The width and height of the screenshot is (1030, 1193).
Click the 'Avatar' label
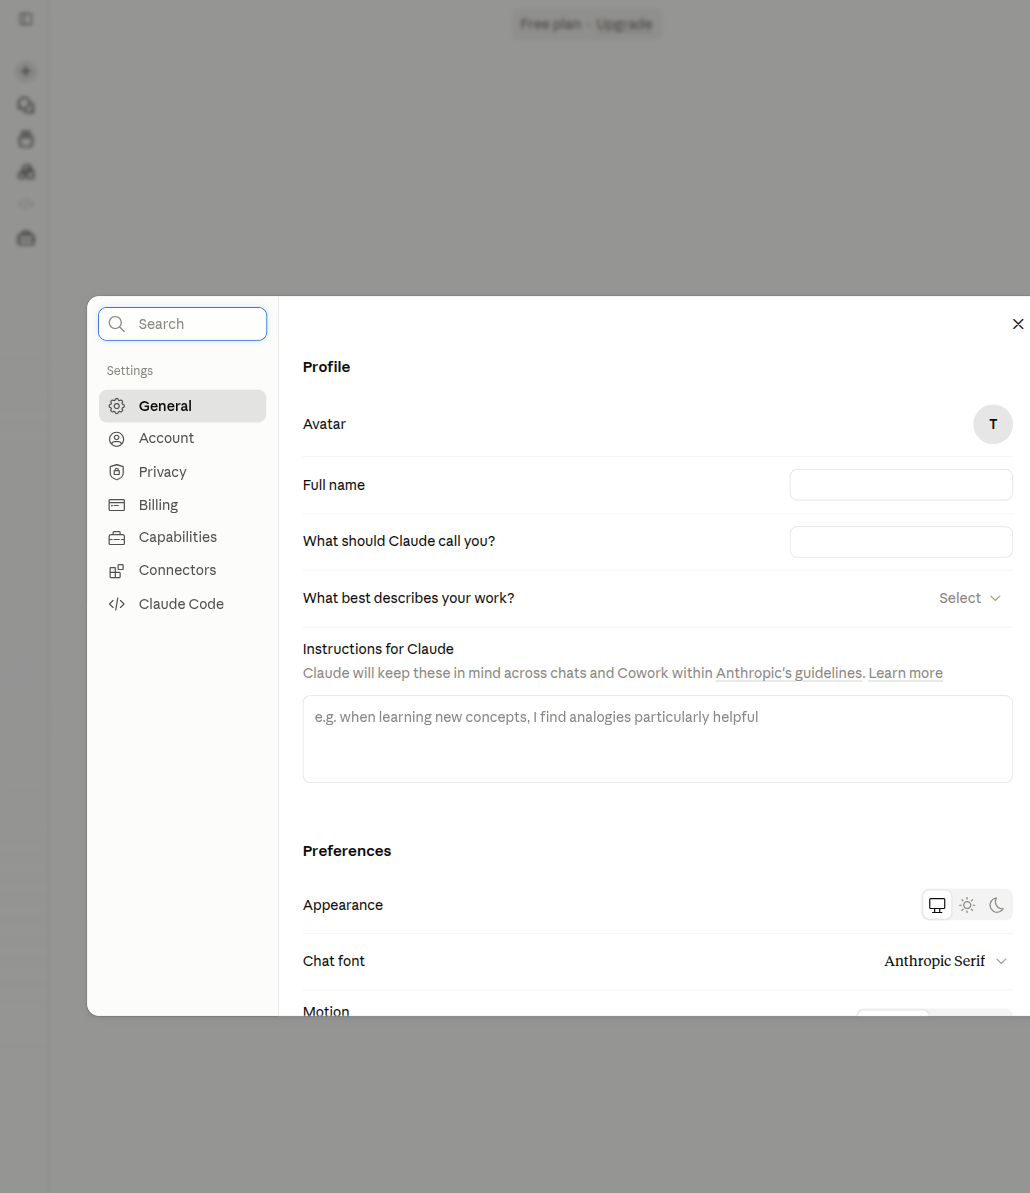tap(324, 425)
